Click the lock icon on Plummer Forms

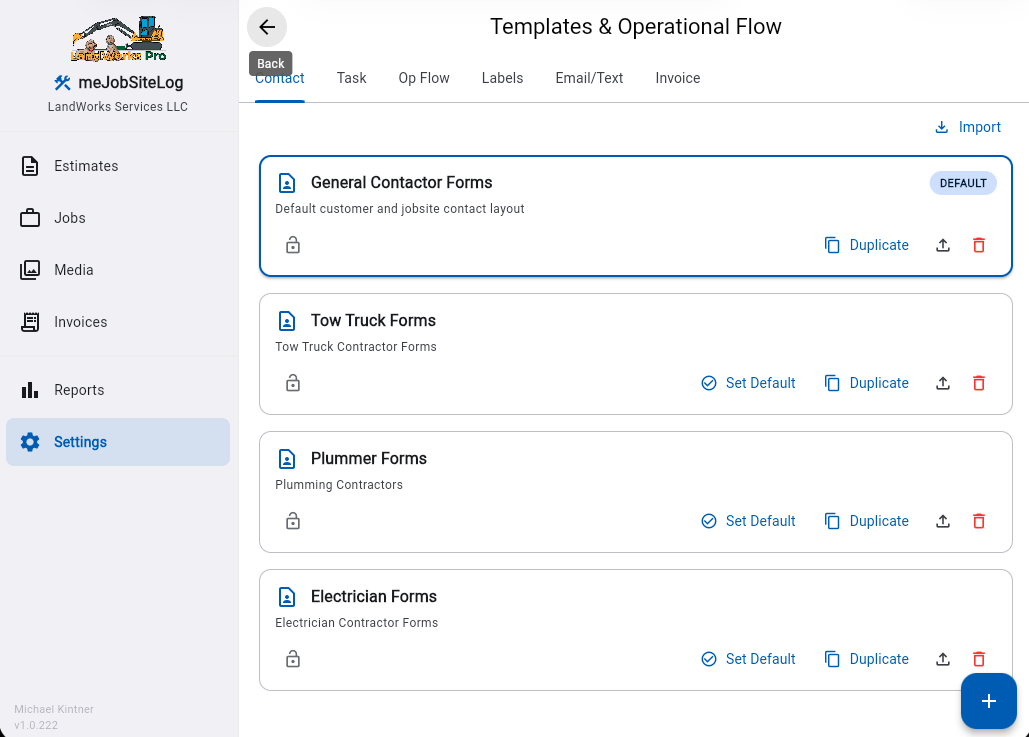click(x=292, y=521)
